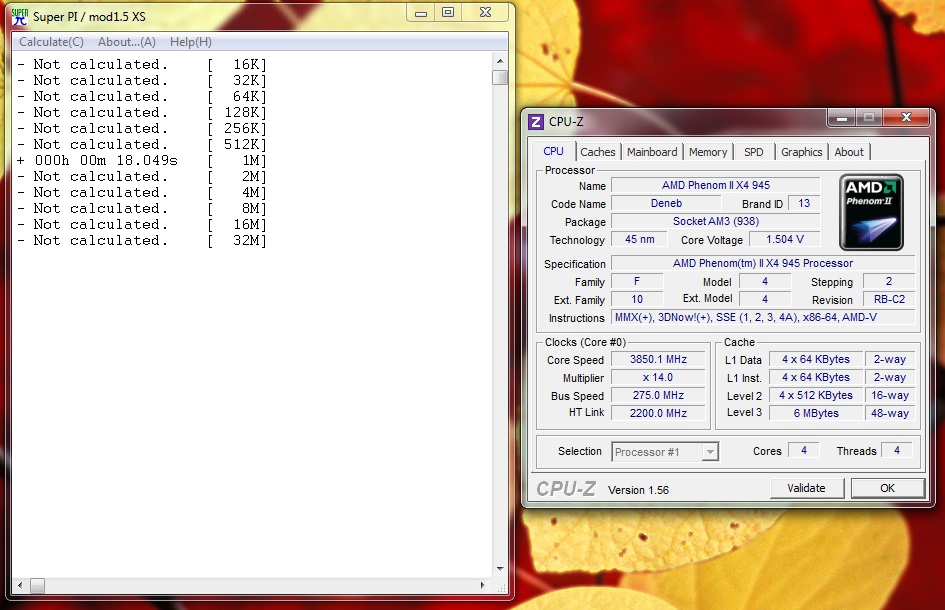Maximize the Super PI window
This screenshot has height=610, width=945.
point(448,13)
